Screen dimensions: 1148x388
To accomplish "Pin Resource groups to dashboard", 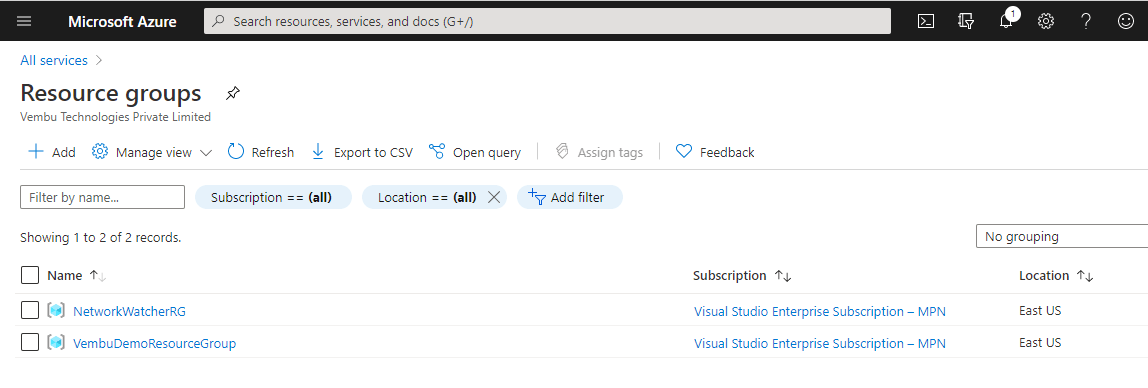I will pyautogui.click(x=233, y=94).
